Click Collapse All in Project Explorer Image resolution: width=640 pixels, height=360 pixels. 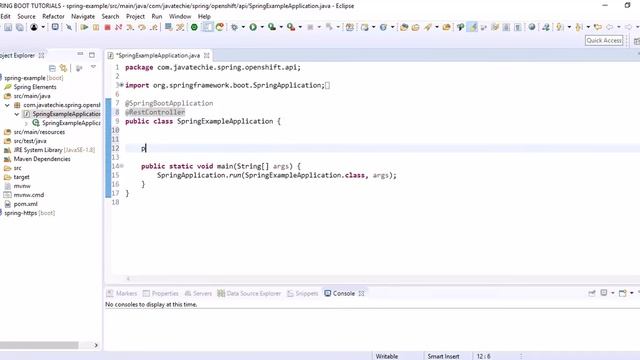52,68
